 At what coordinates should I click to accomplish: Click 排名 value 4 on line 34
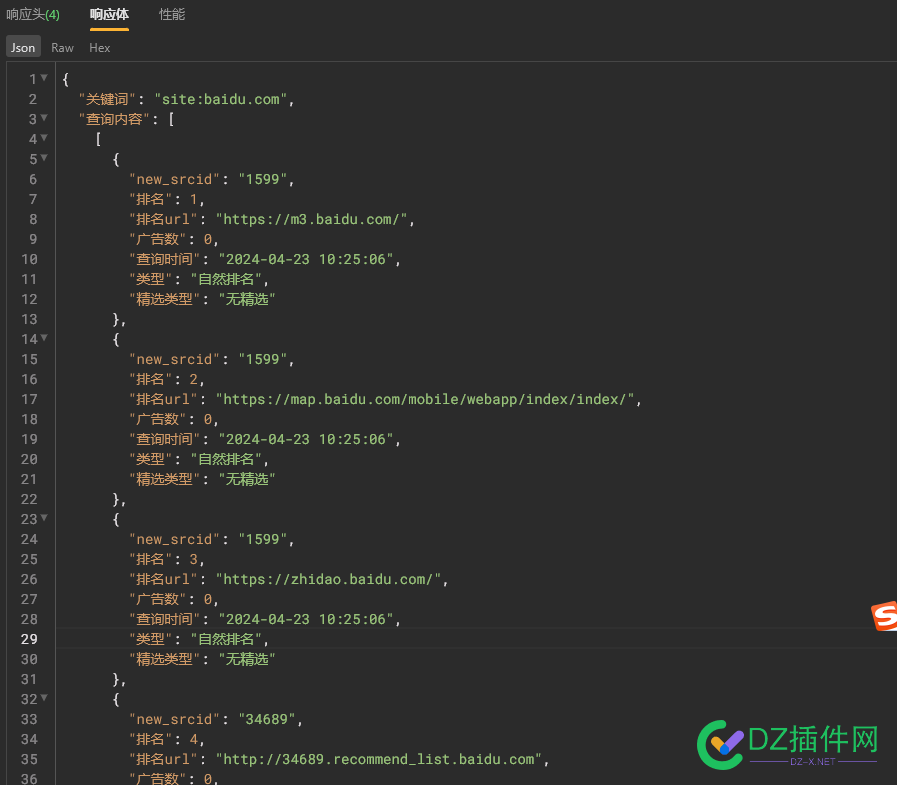point(193,739)
